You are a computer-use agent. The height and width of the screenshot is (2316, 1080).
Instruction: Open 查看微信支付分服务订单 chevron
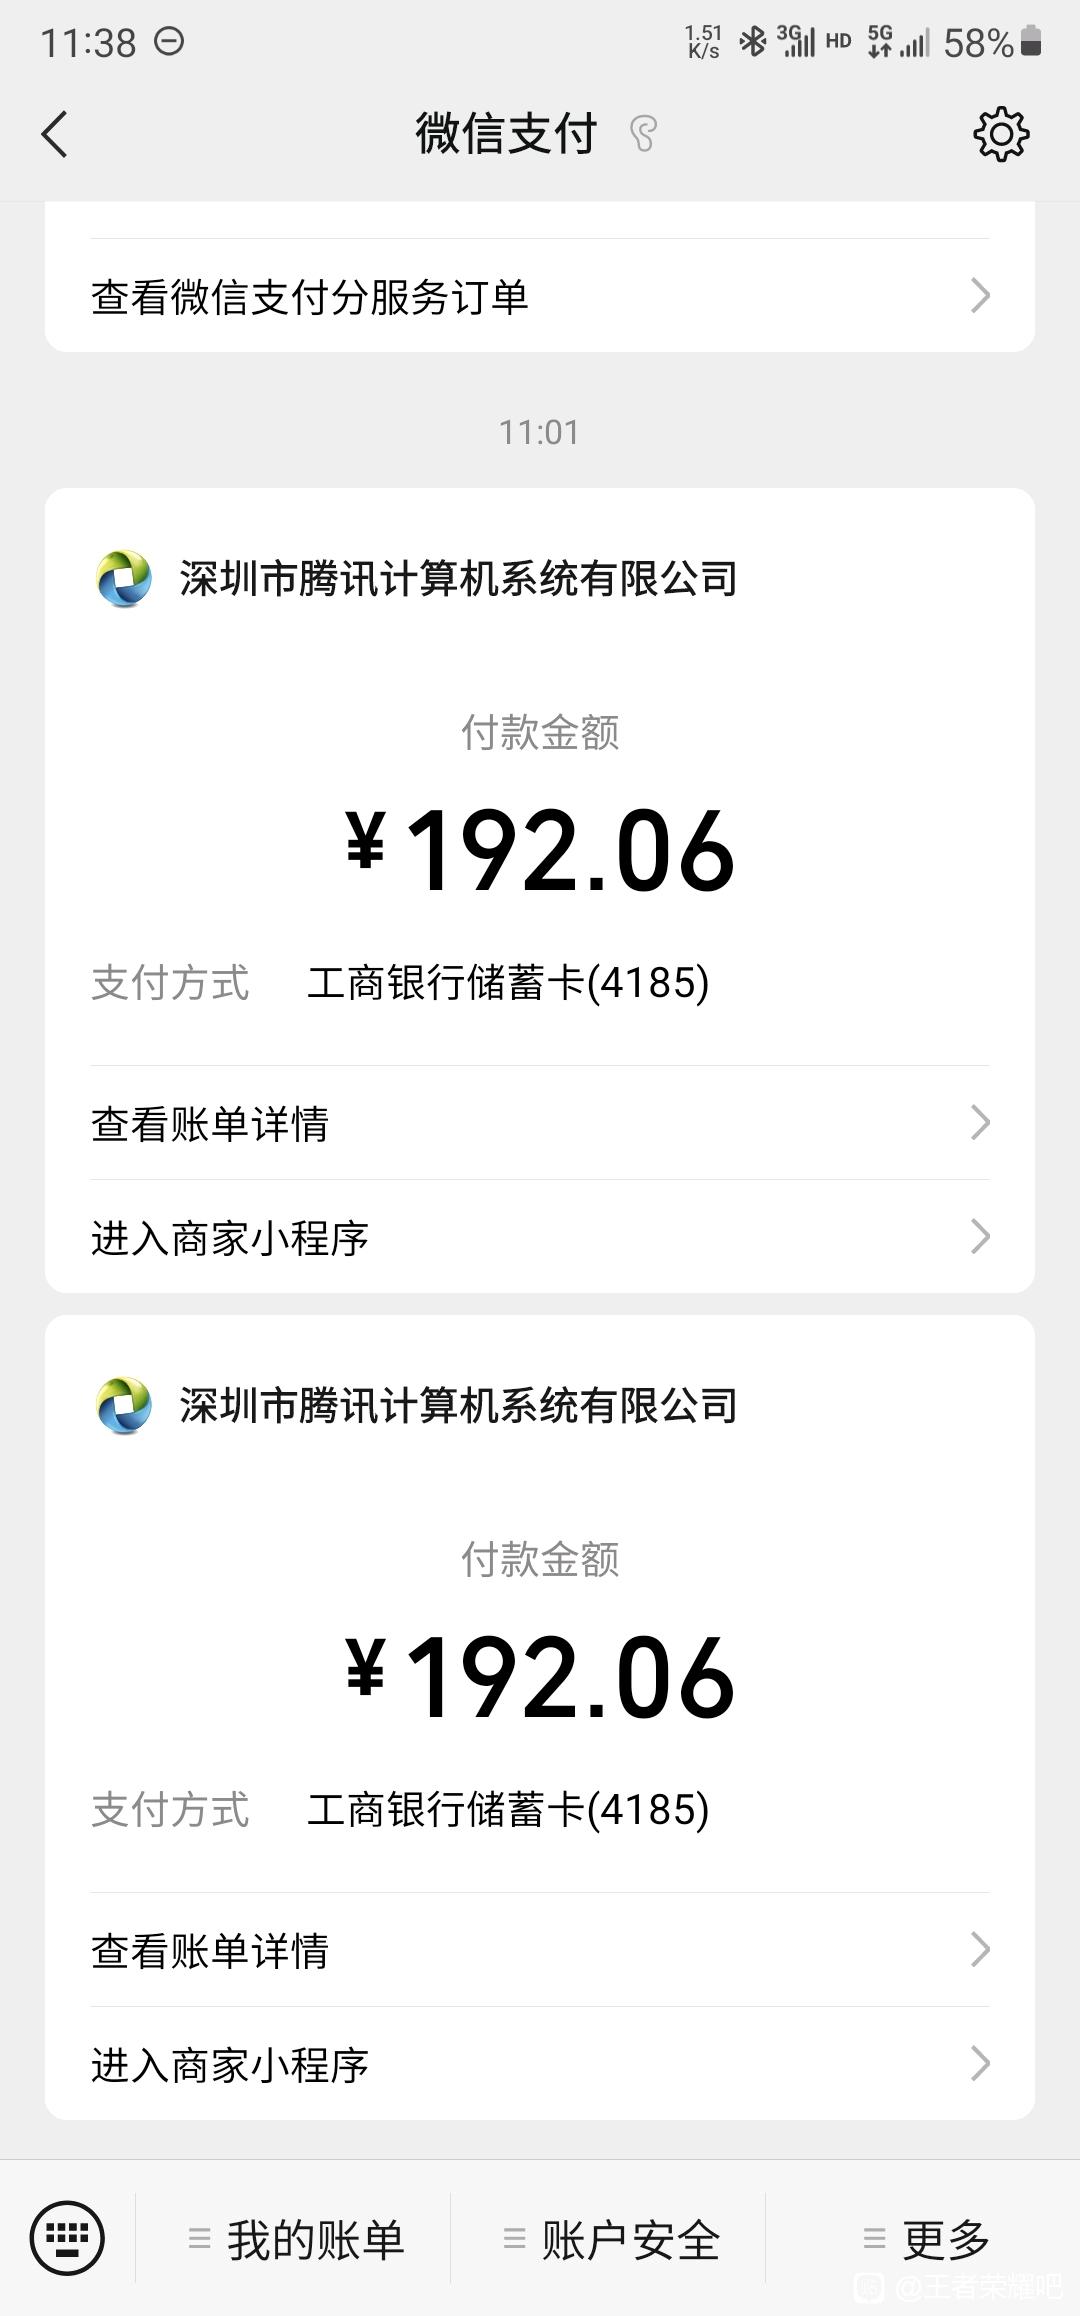click(981, 295)
